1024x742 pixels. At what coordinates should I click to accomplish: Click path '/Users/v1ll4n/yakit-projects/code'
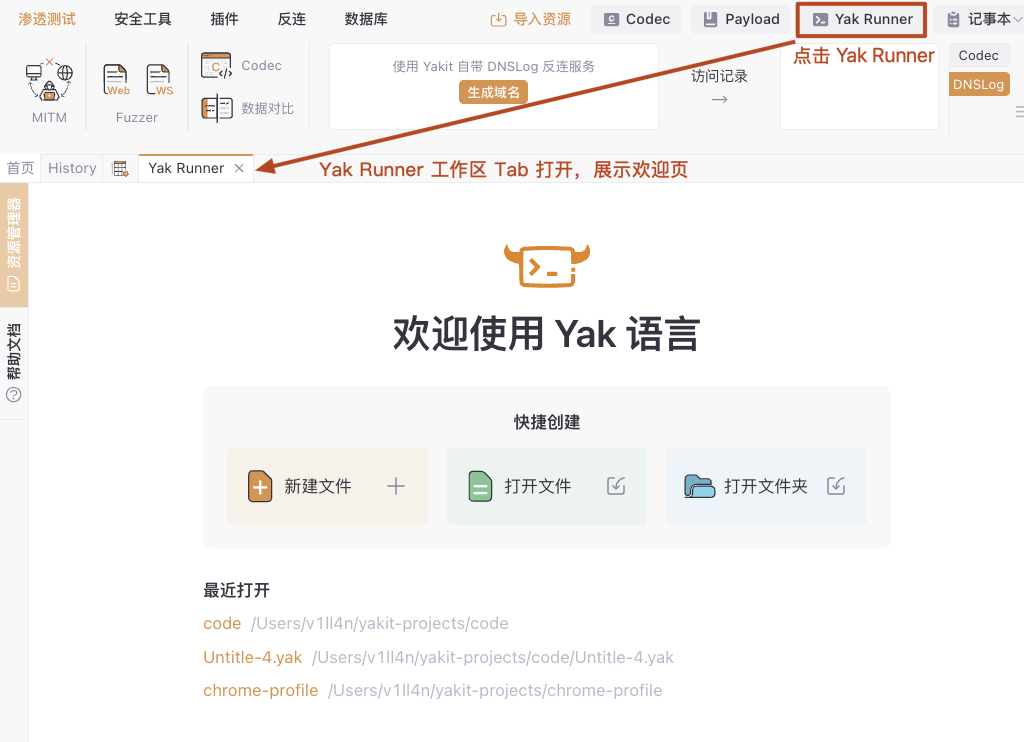[379, 623]
